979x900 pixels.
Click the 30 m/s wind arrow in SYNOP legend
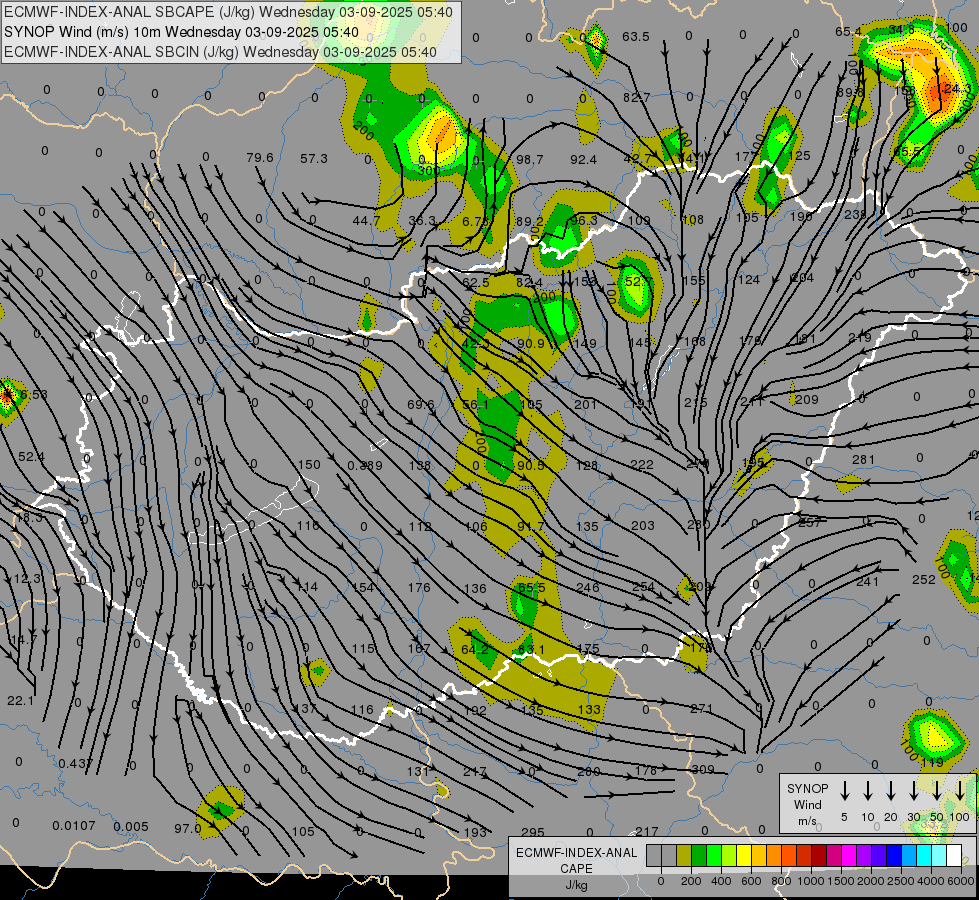pos(913,791)
